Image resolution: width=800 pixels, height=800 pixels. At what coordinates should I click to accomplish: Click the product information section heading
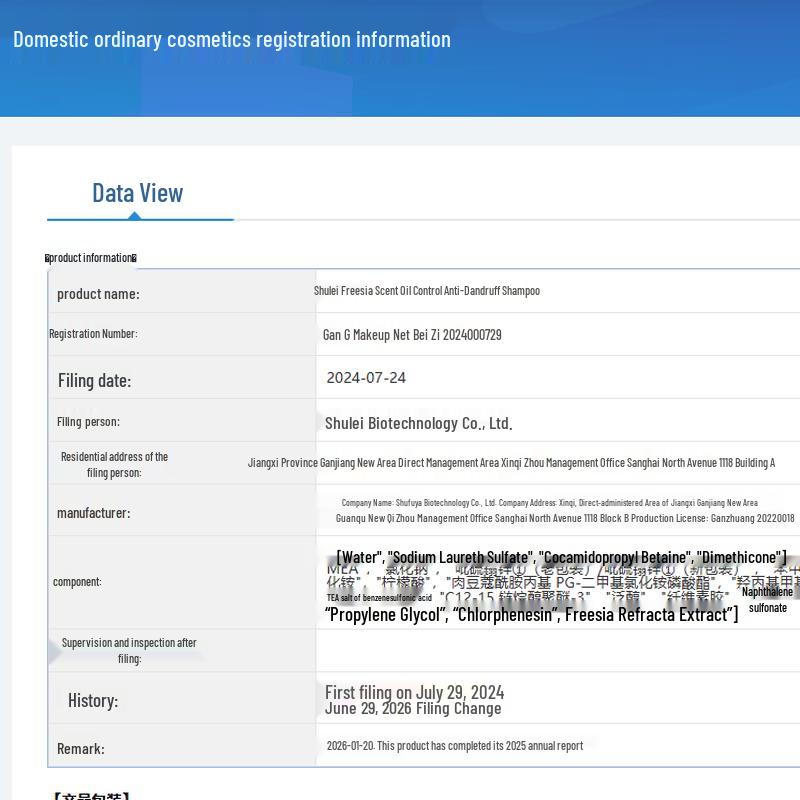point(91,258)
